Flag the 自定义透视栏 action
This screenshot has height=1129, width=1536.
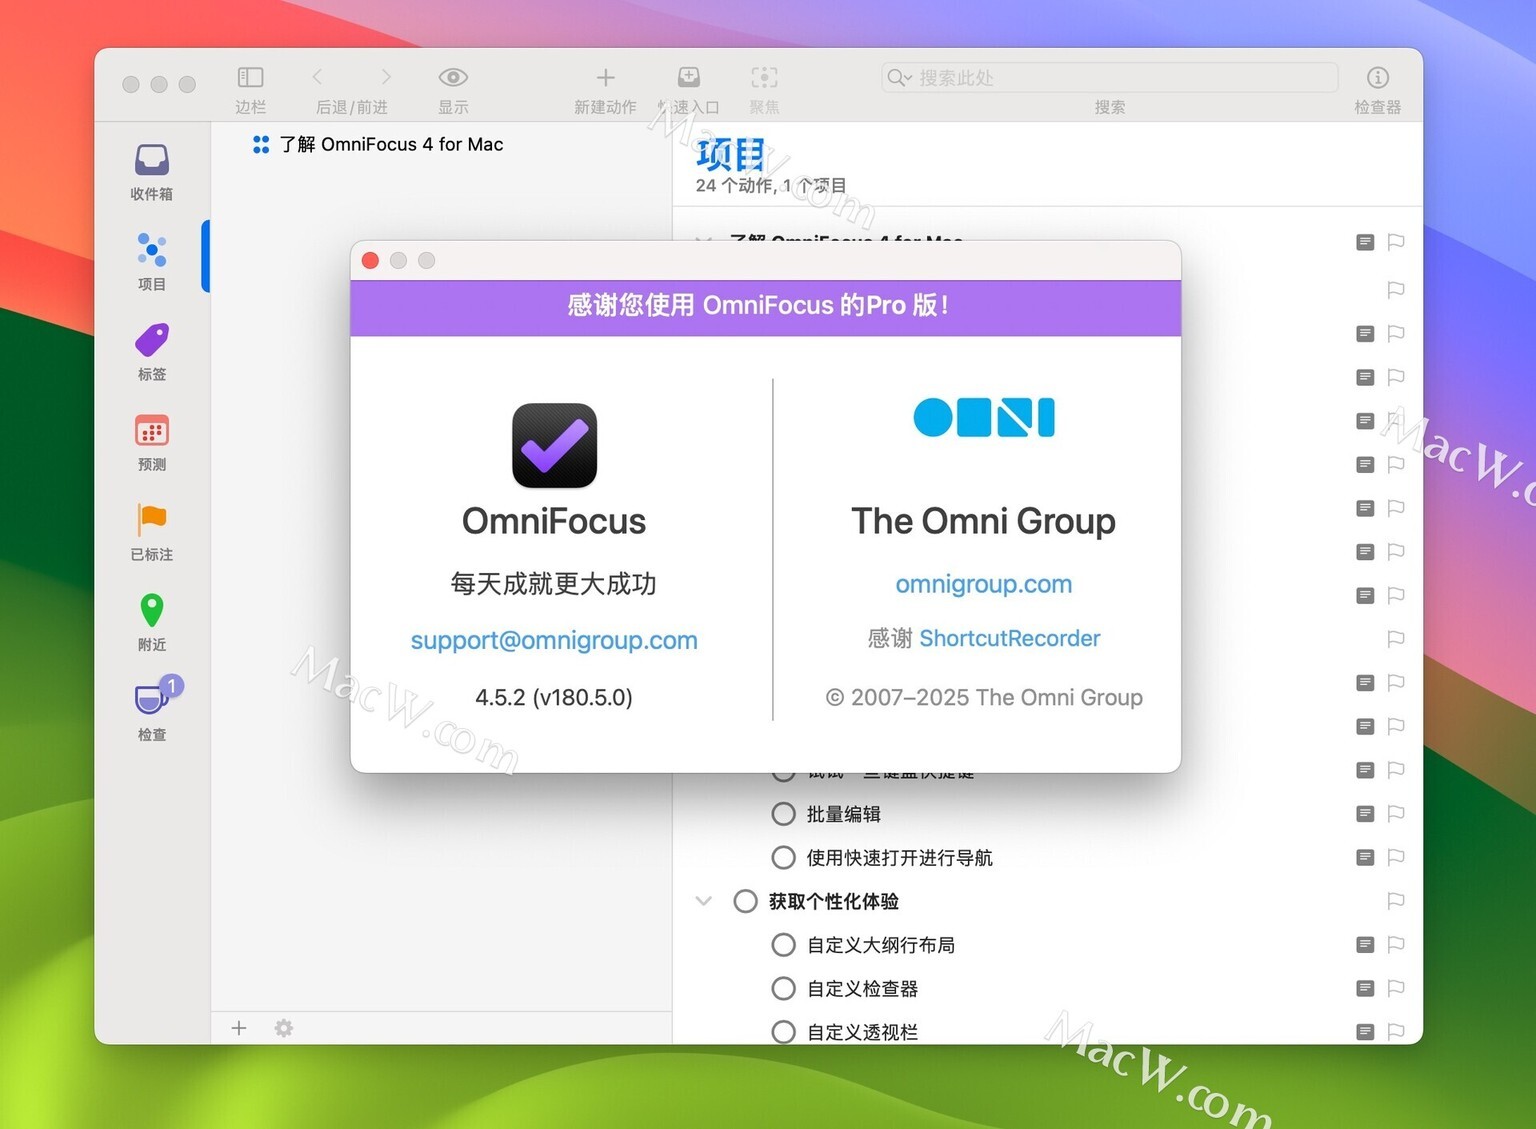[x=1396, y=1031]
